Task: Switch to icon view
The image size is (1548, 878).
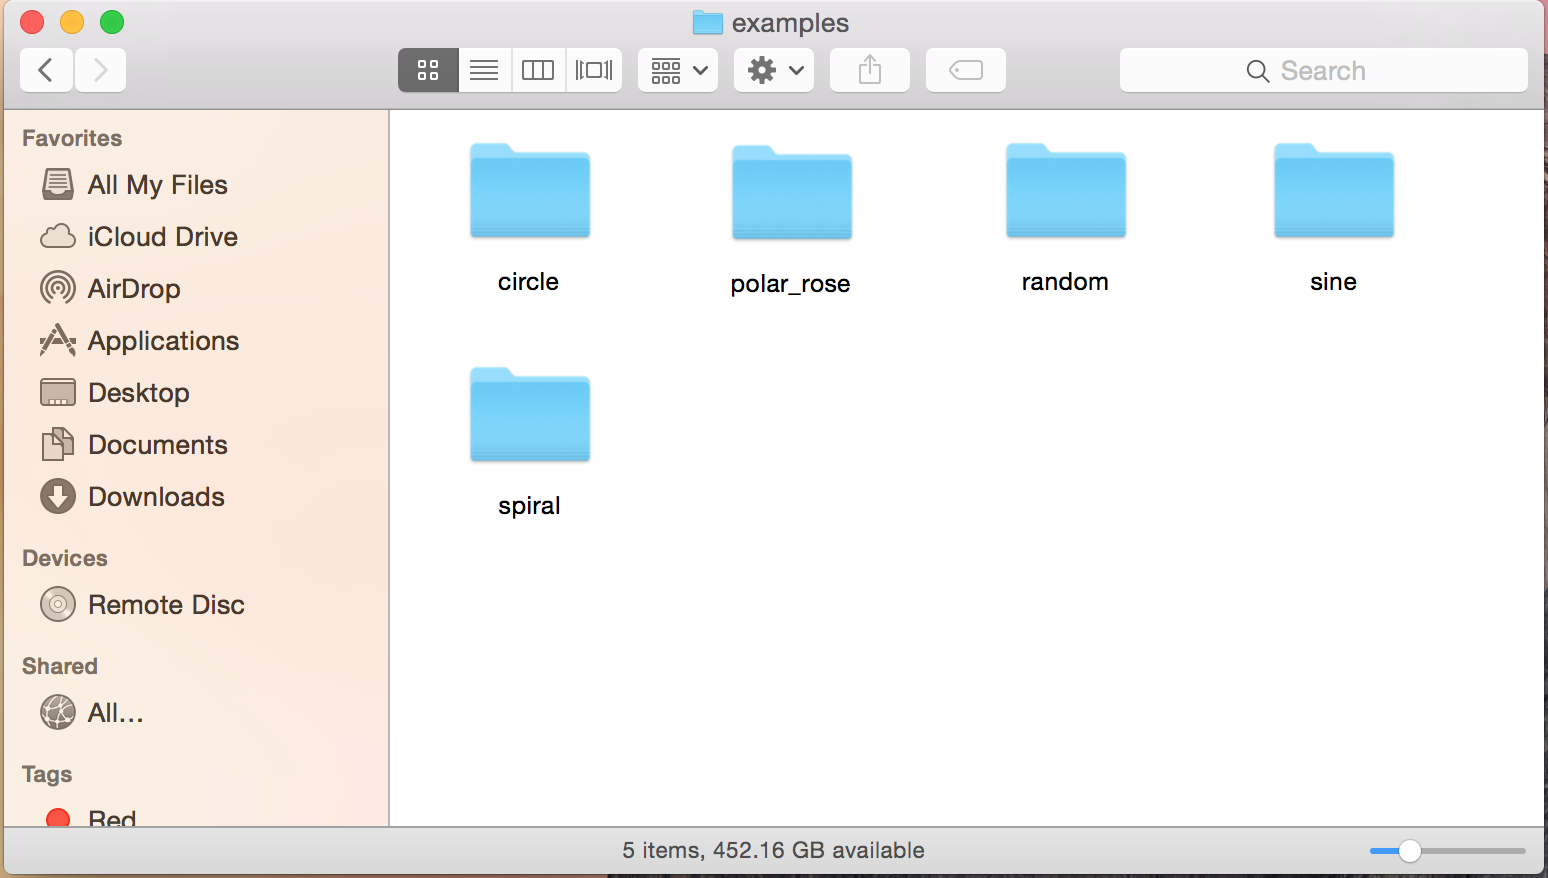Action: click(x=428, y=70)
